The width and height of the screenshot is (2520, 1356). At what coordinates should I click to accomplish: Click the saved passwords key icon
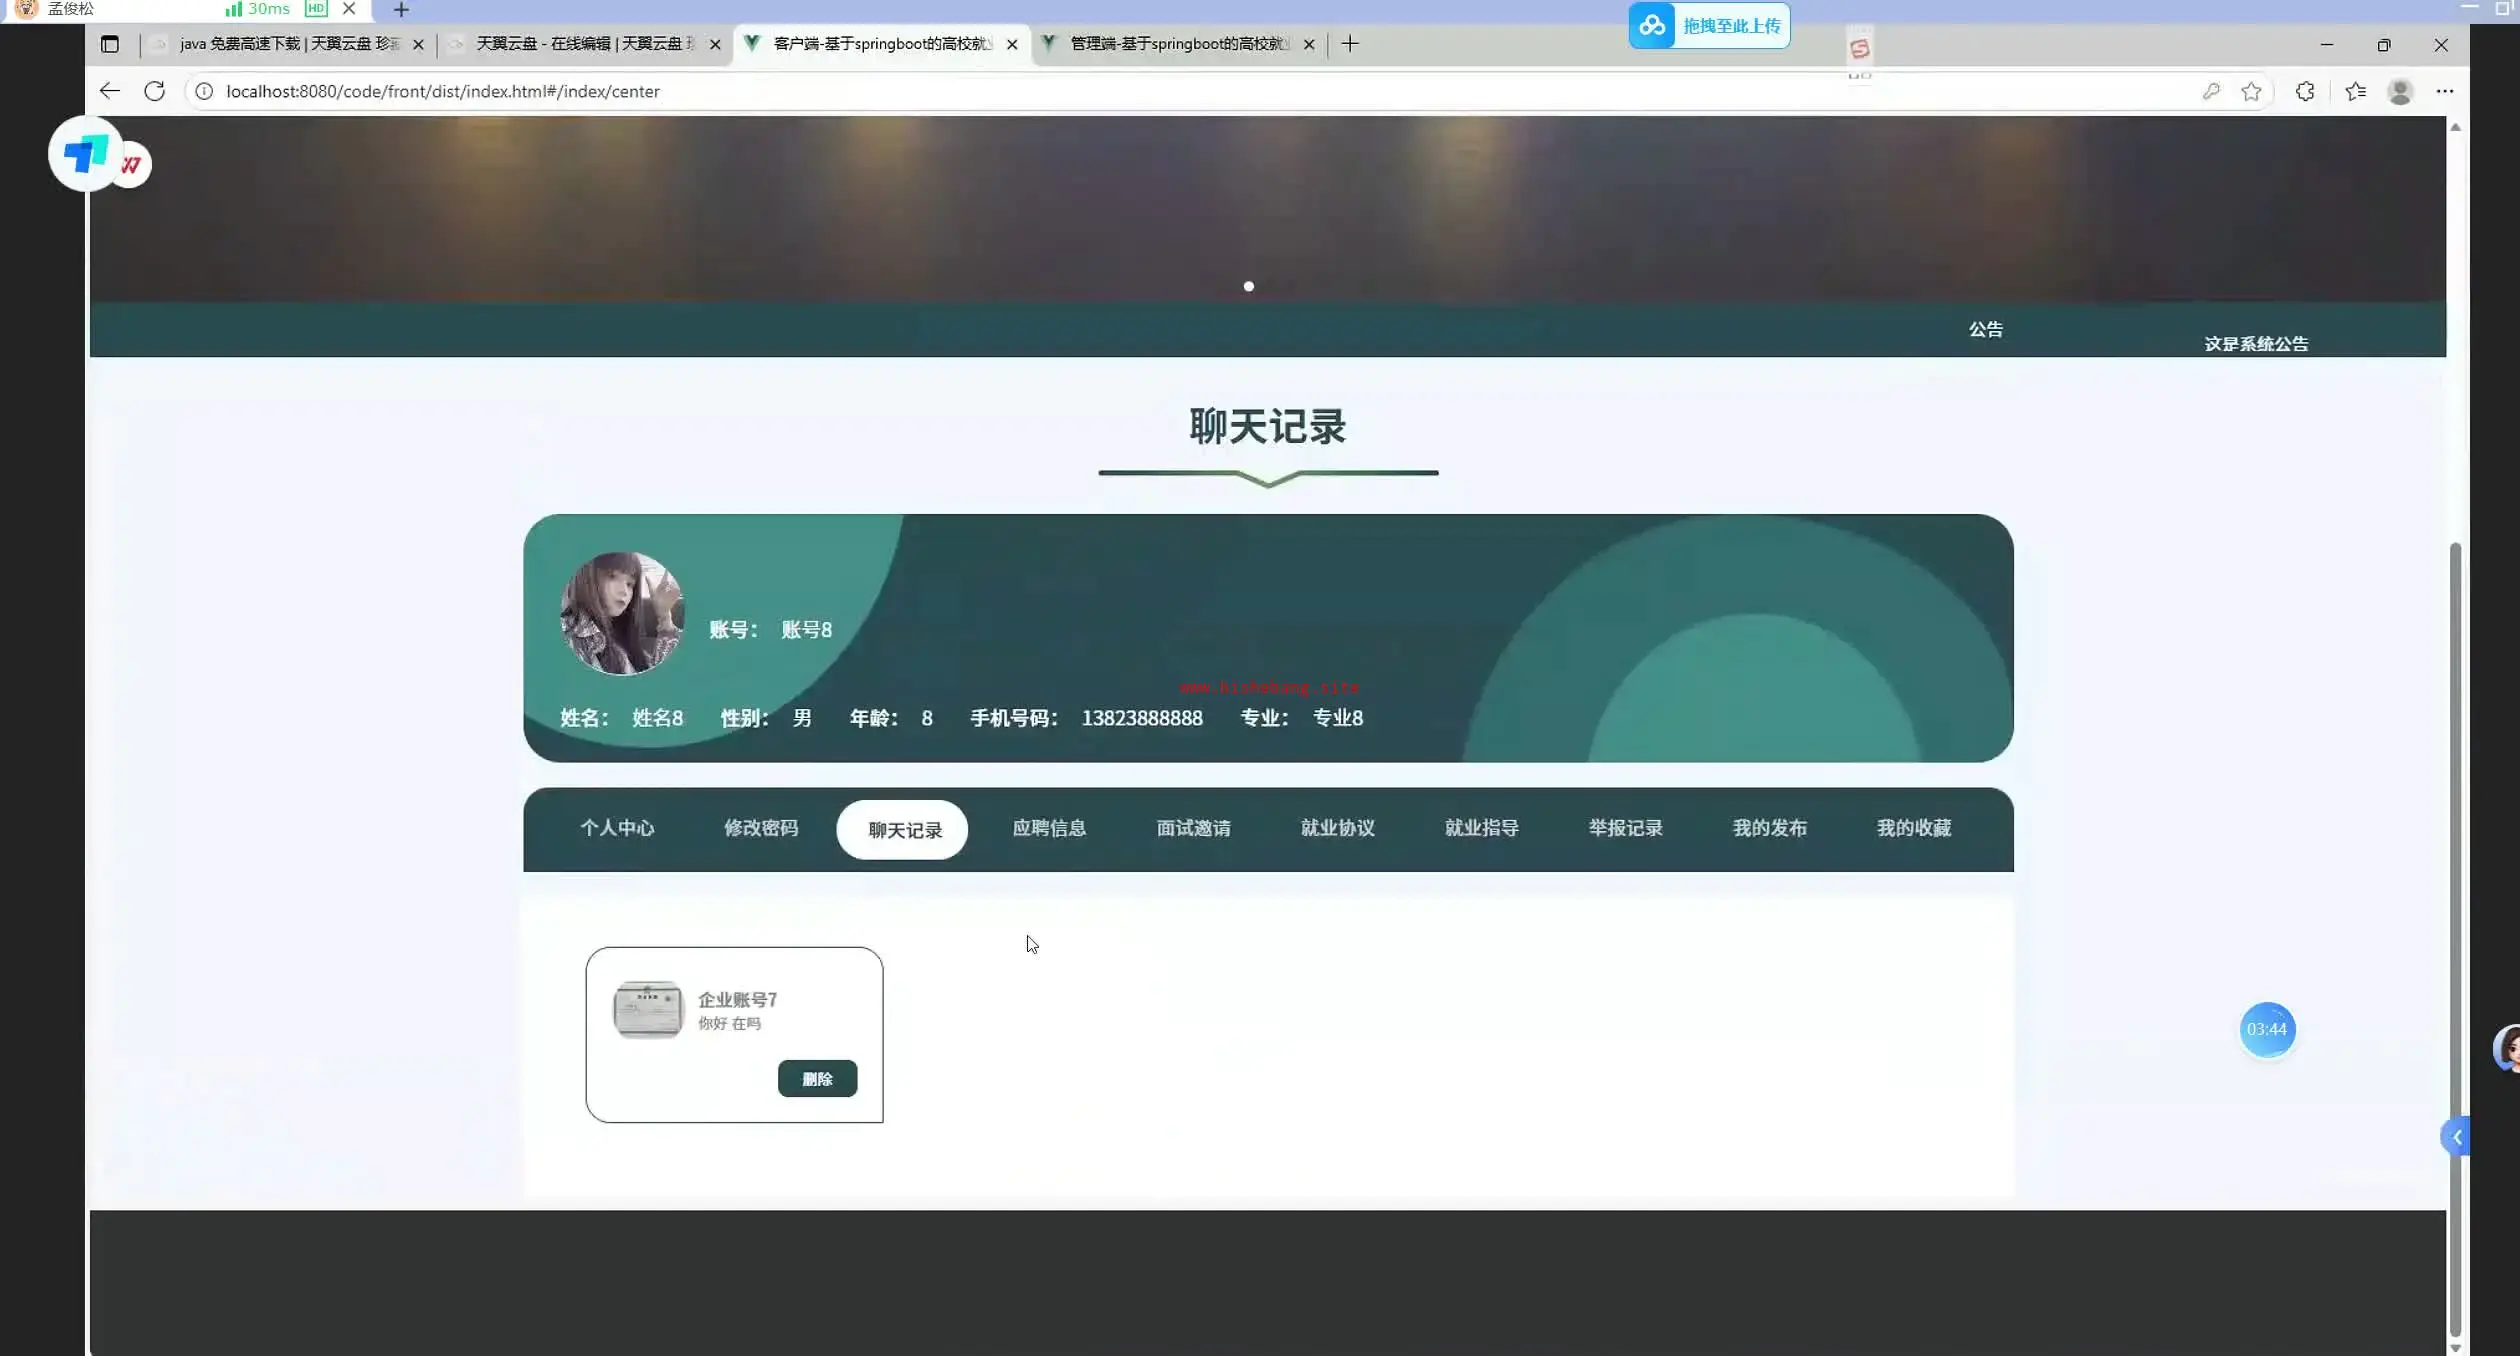(2211, 91)
